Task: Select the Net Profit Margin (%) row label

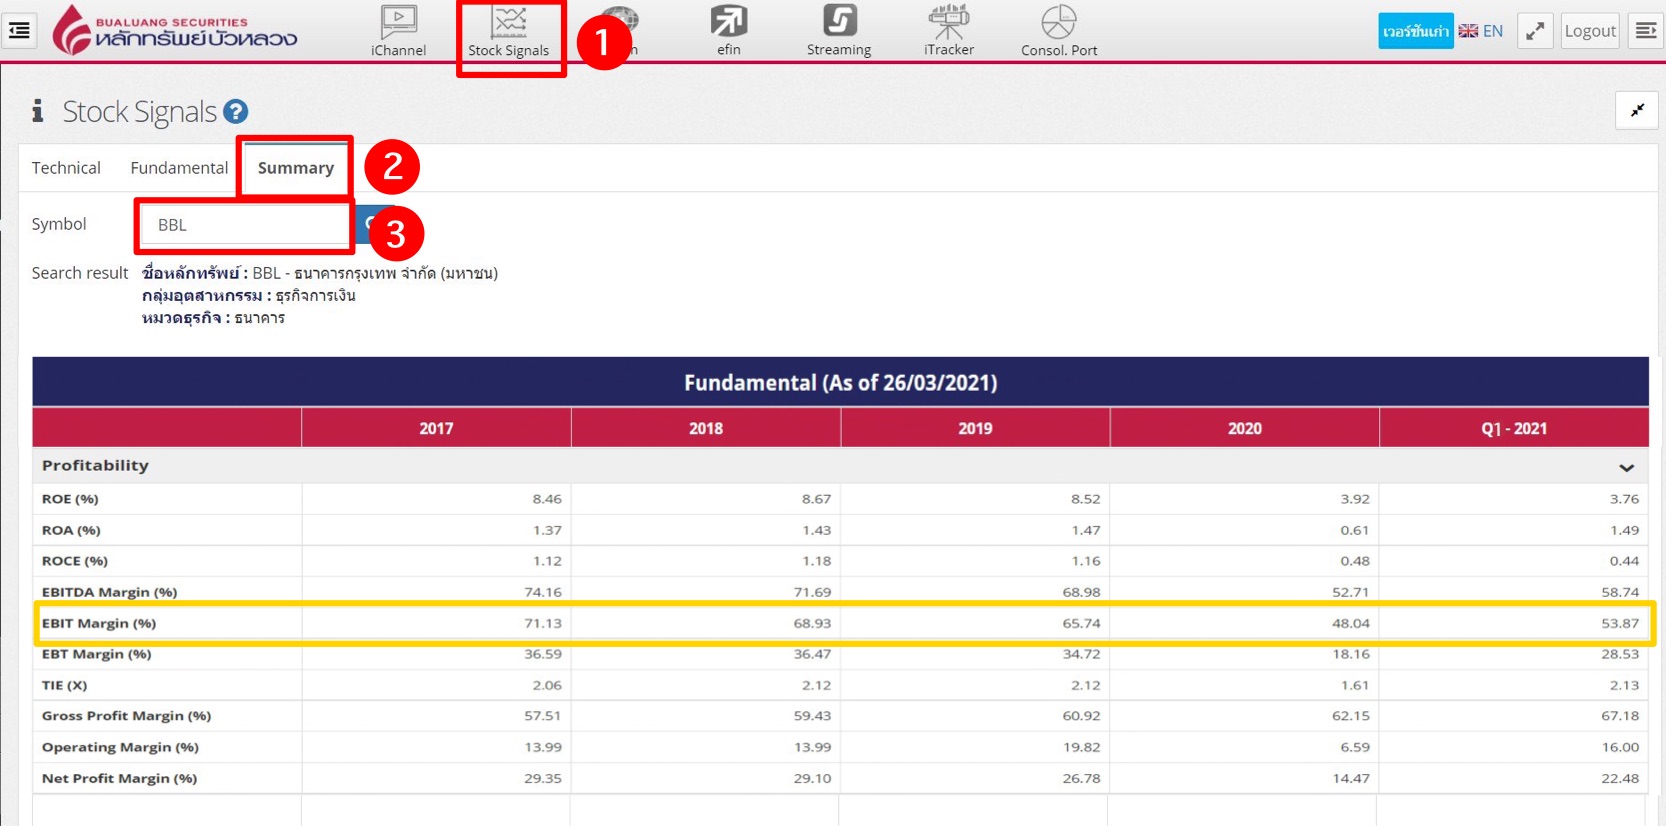Action: pos(120,778)
